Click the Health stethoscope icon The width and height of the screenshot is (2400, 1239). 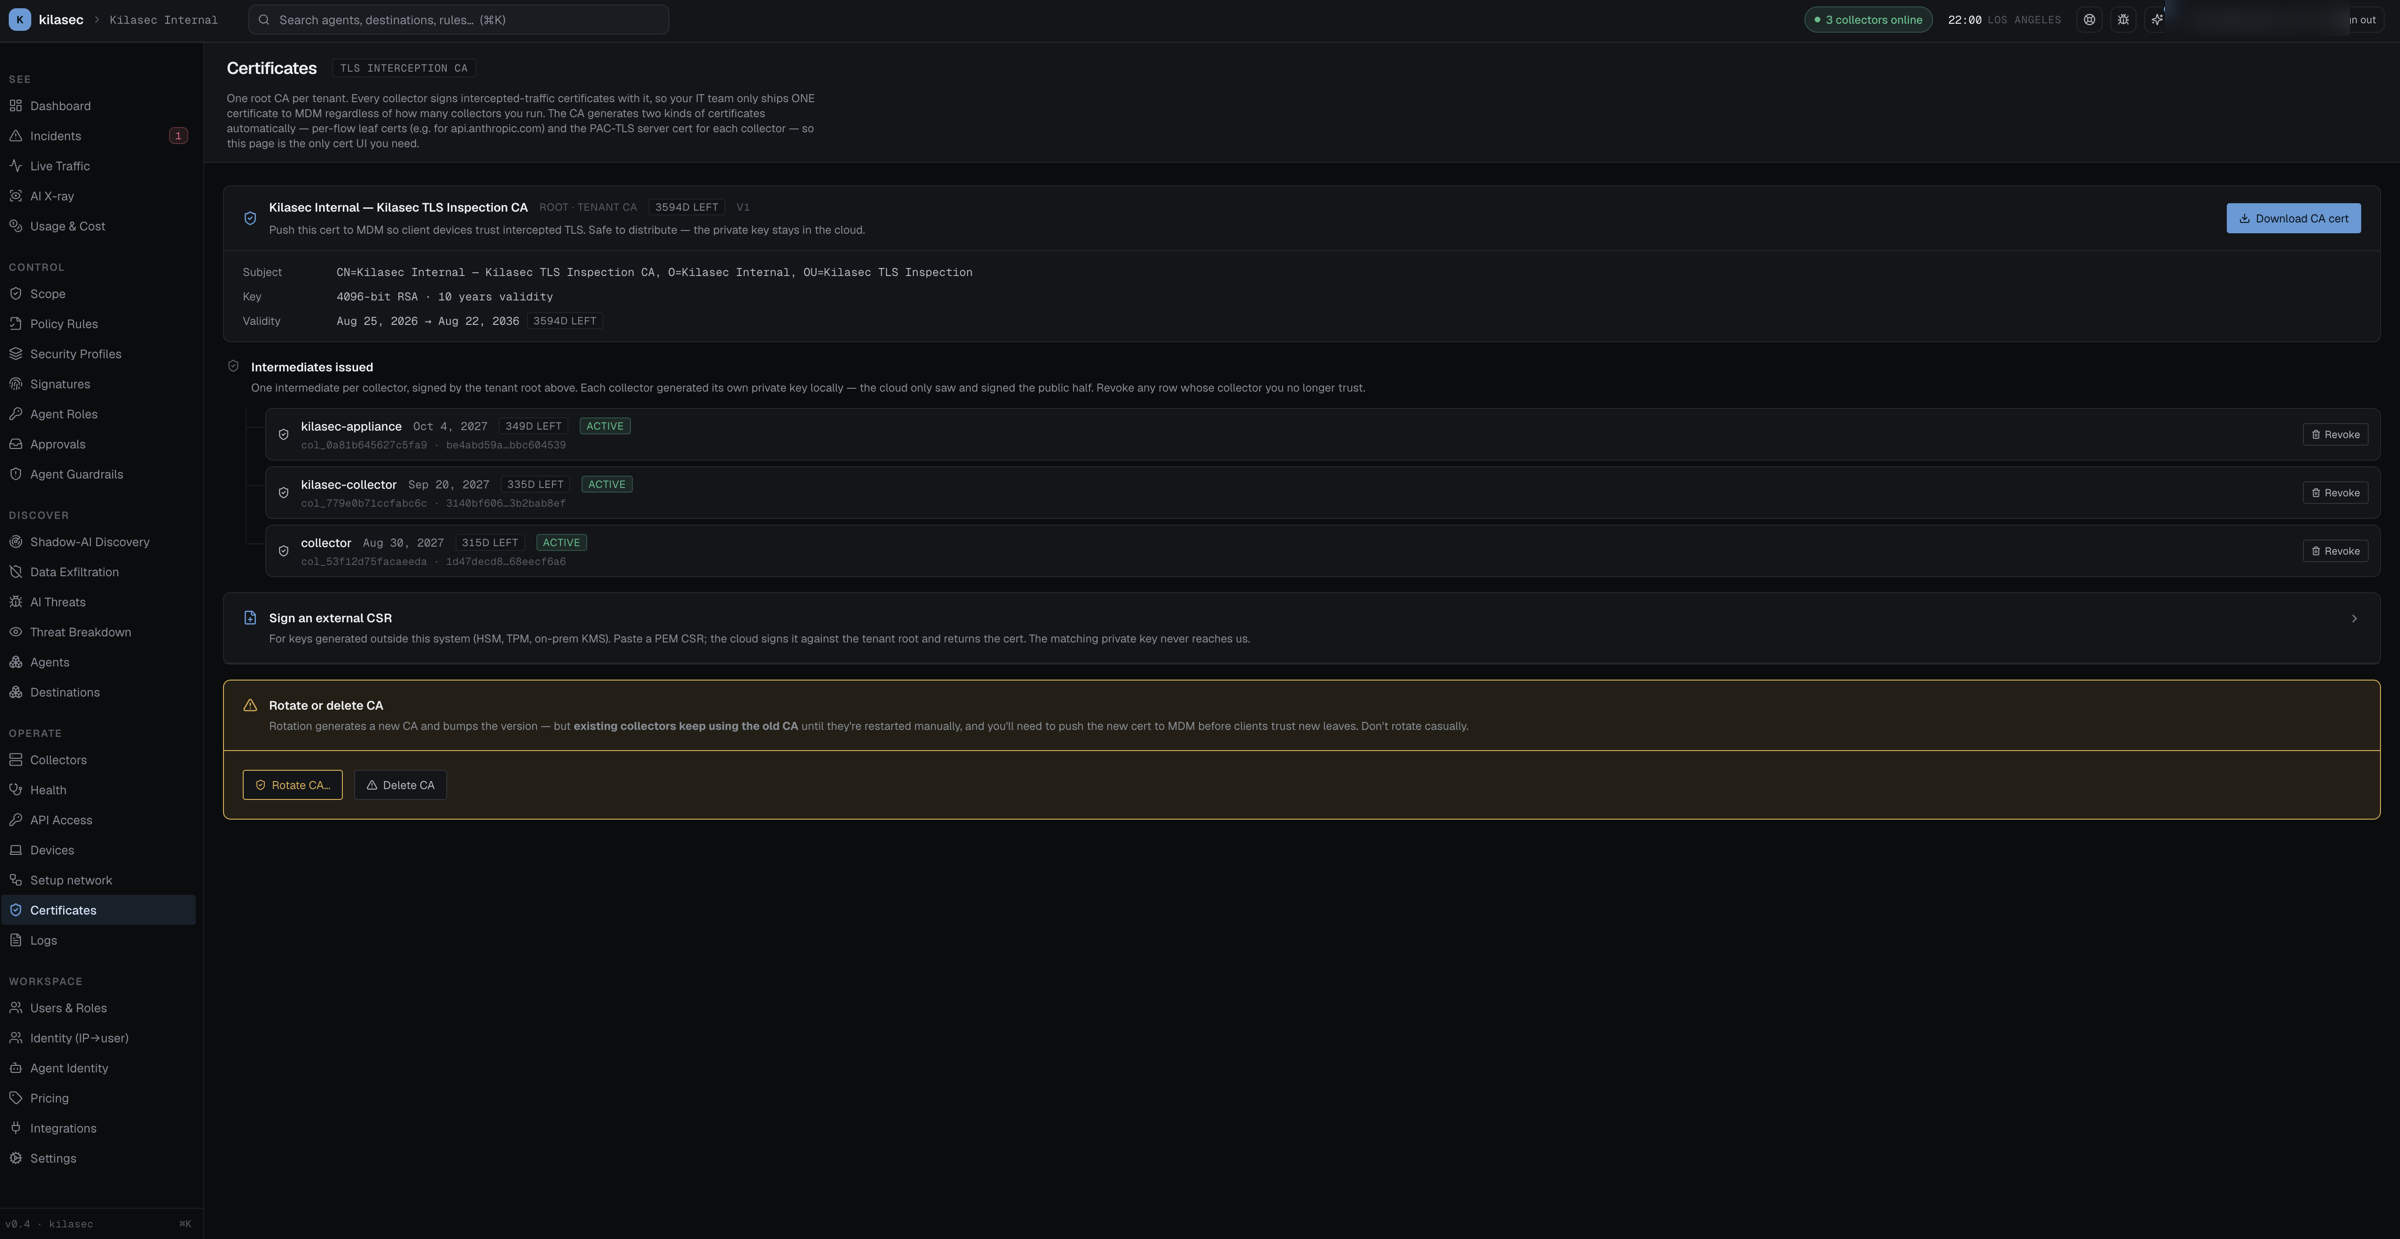(16, 790)
